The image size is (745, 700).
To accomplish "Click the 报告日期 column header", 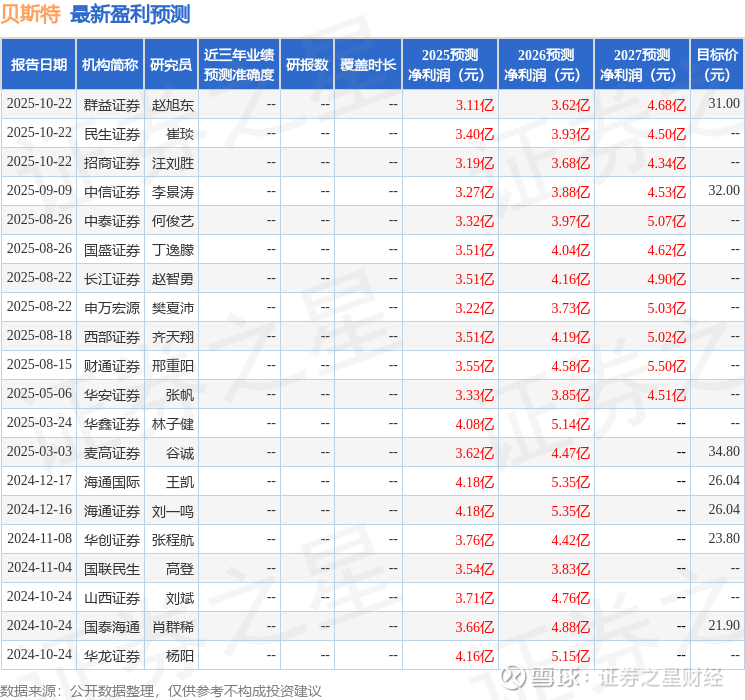I will 38,64.
